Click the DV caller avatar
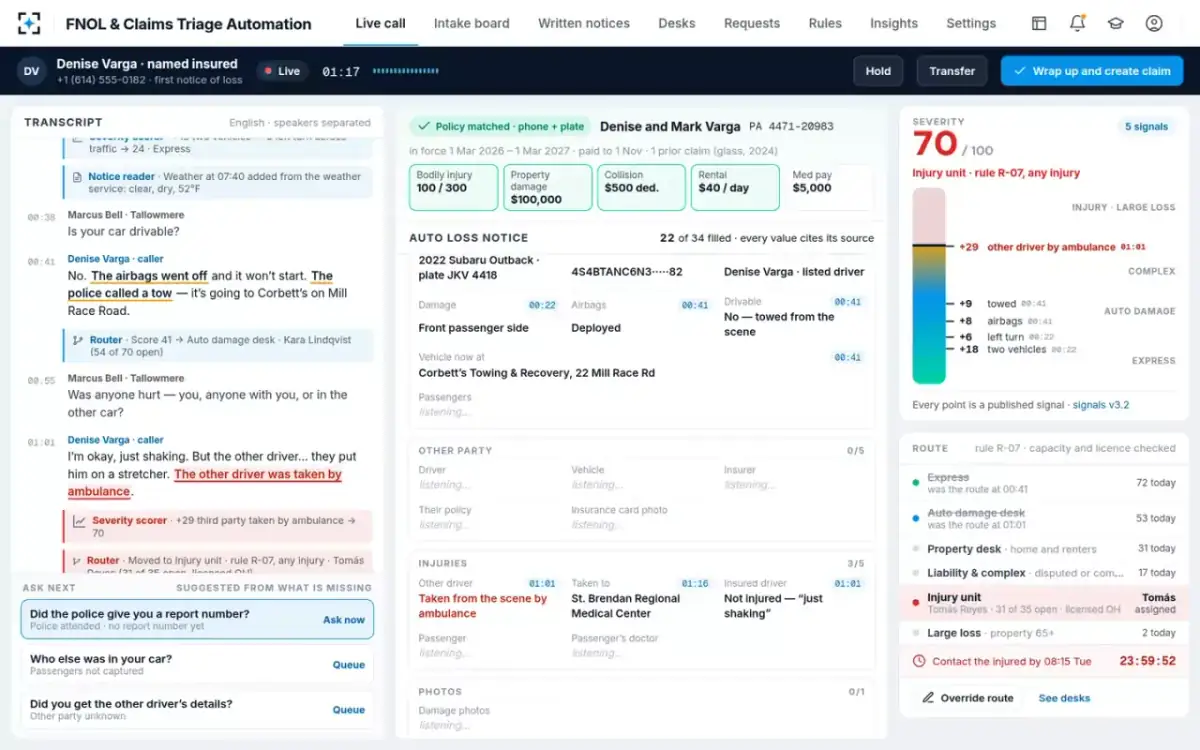The image size is (1200, 750). pos(32,71)
